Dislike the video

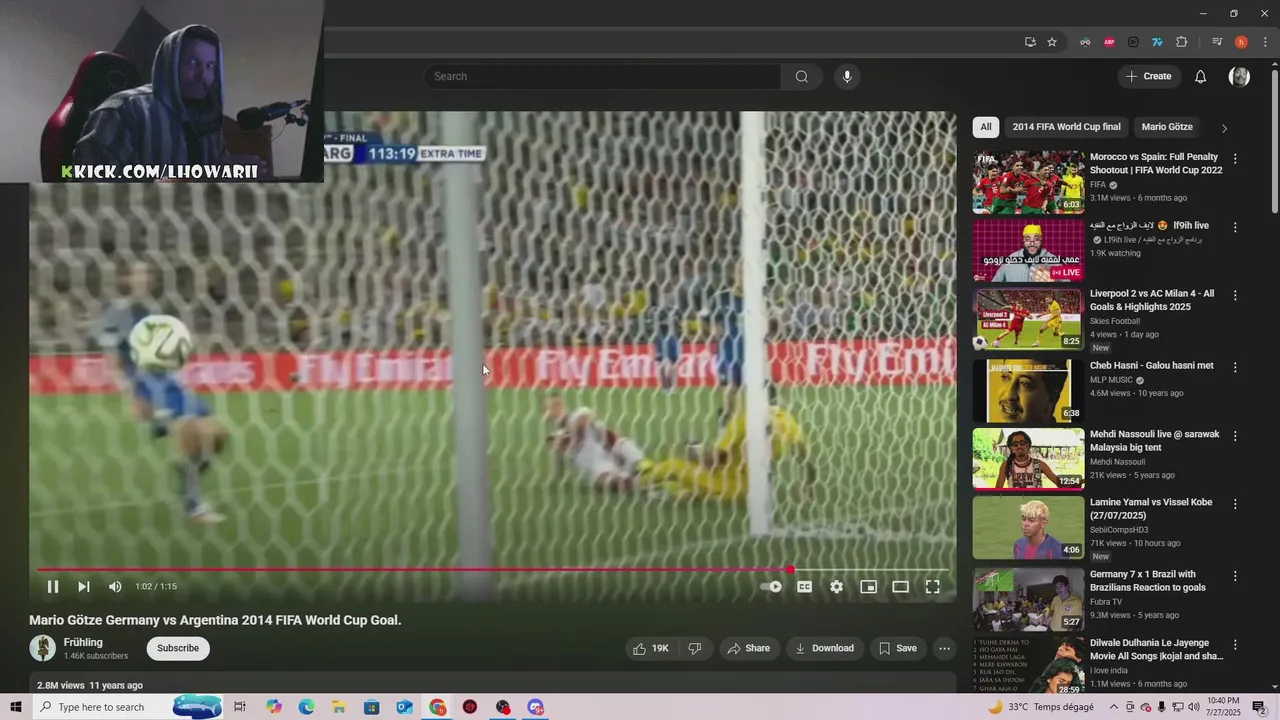[x=695, y=648]
